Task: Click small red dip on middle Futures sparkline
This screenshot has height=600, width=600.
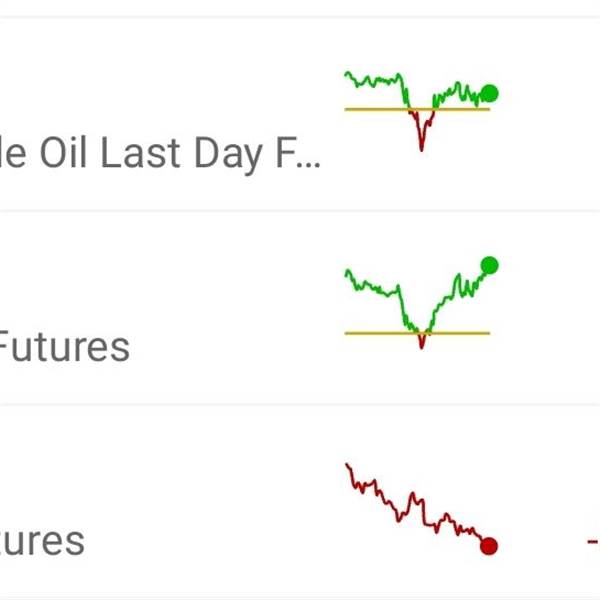Action: [421, 341]
